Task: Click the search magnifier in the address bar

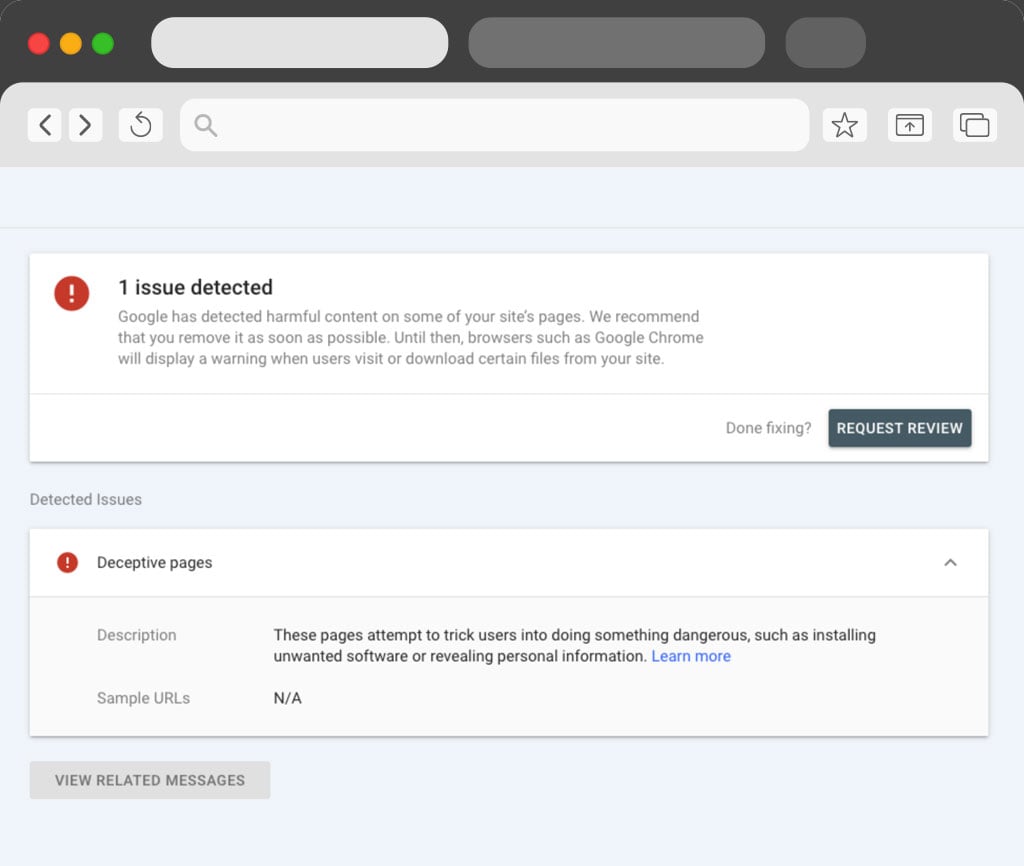Action: [205, 125]
